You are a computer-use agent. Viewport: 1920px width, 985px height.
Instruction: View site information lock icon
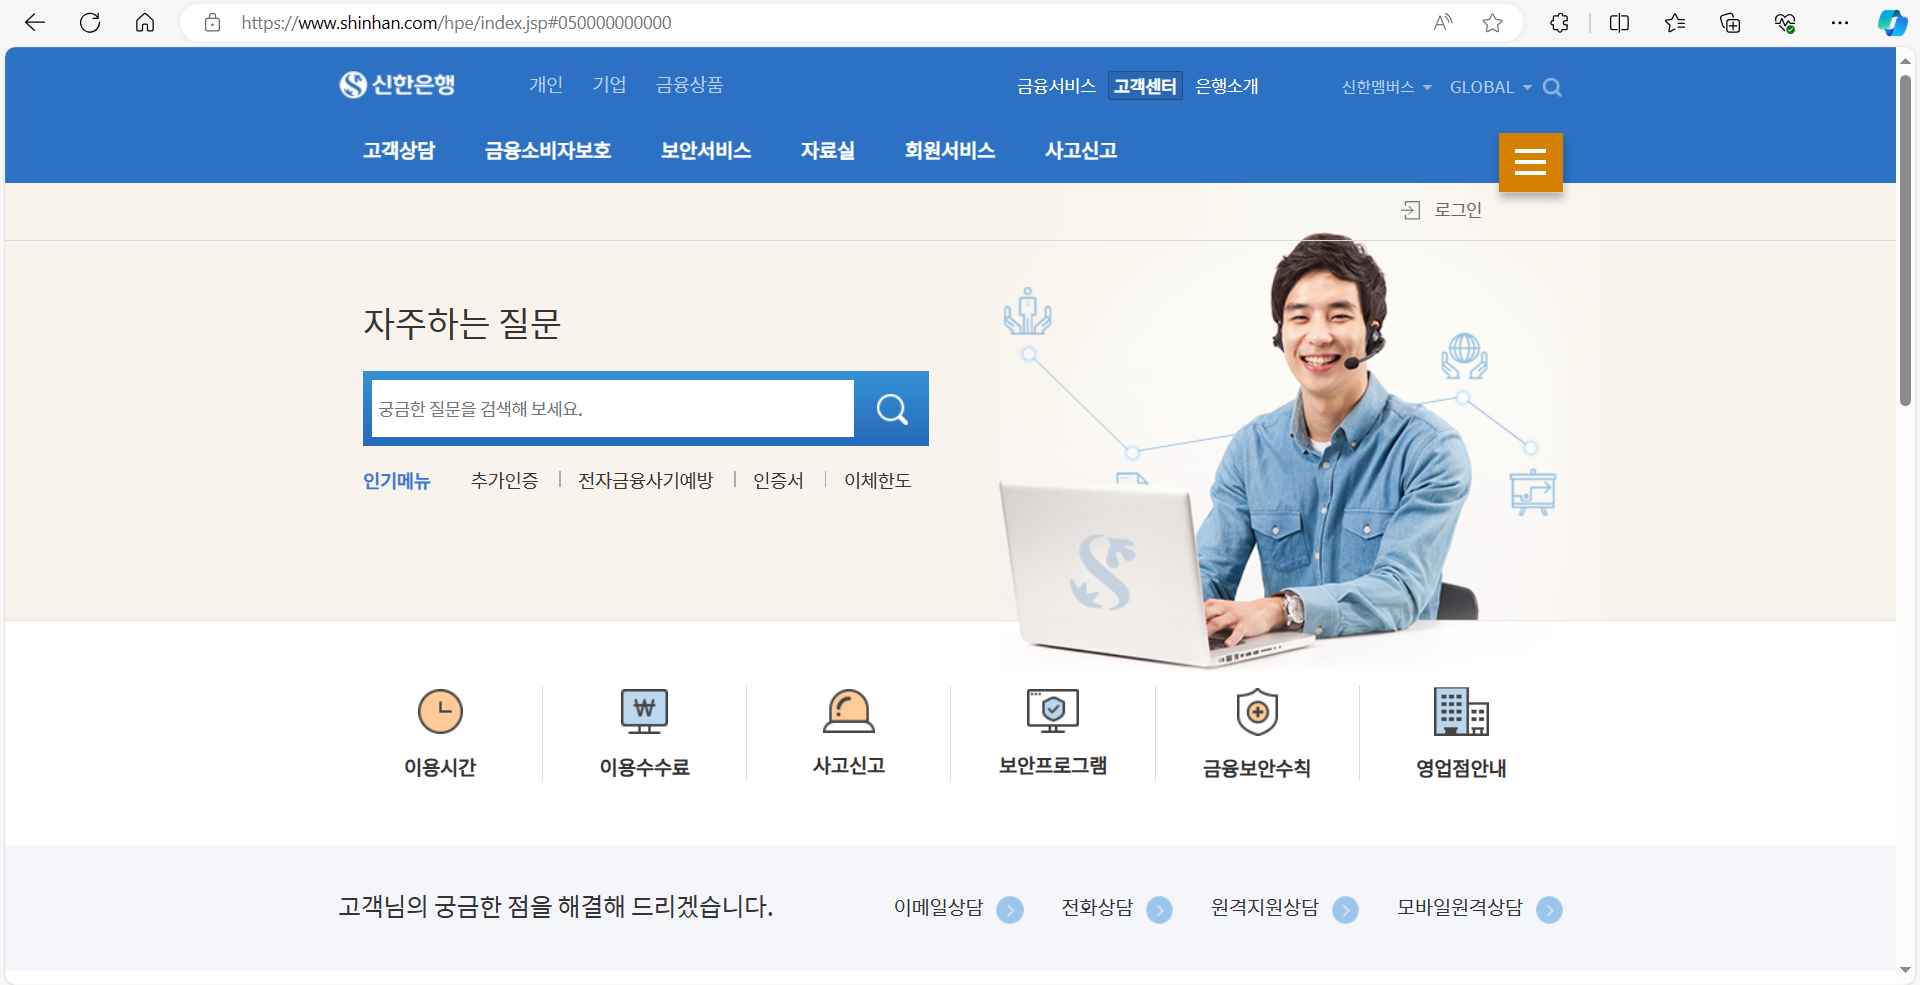pyautogui.click(x=212, y=22)
